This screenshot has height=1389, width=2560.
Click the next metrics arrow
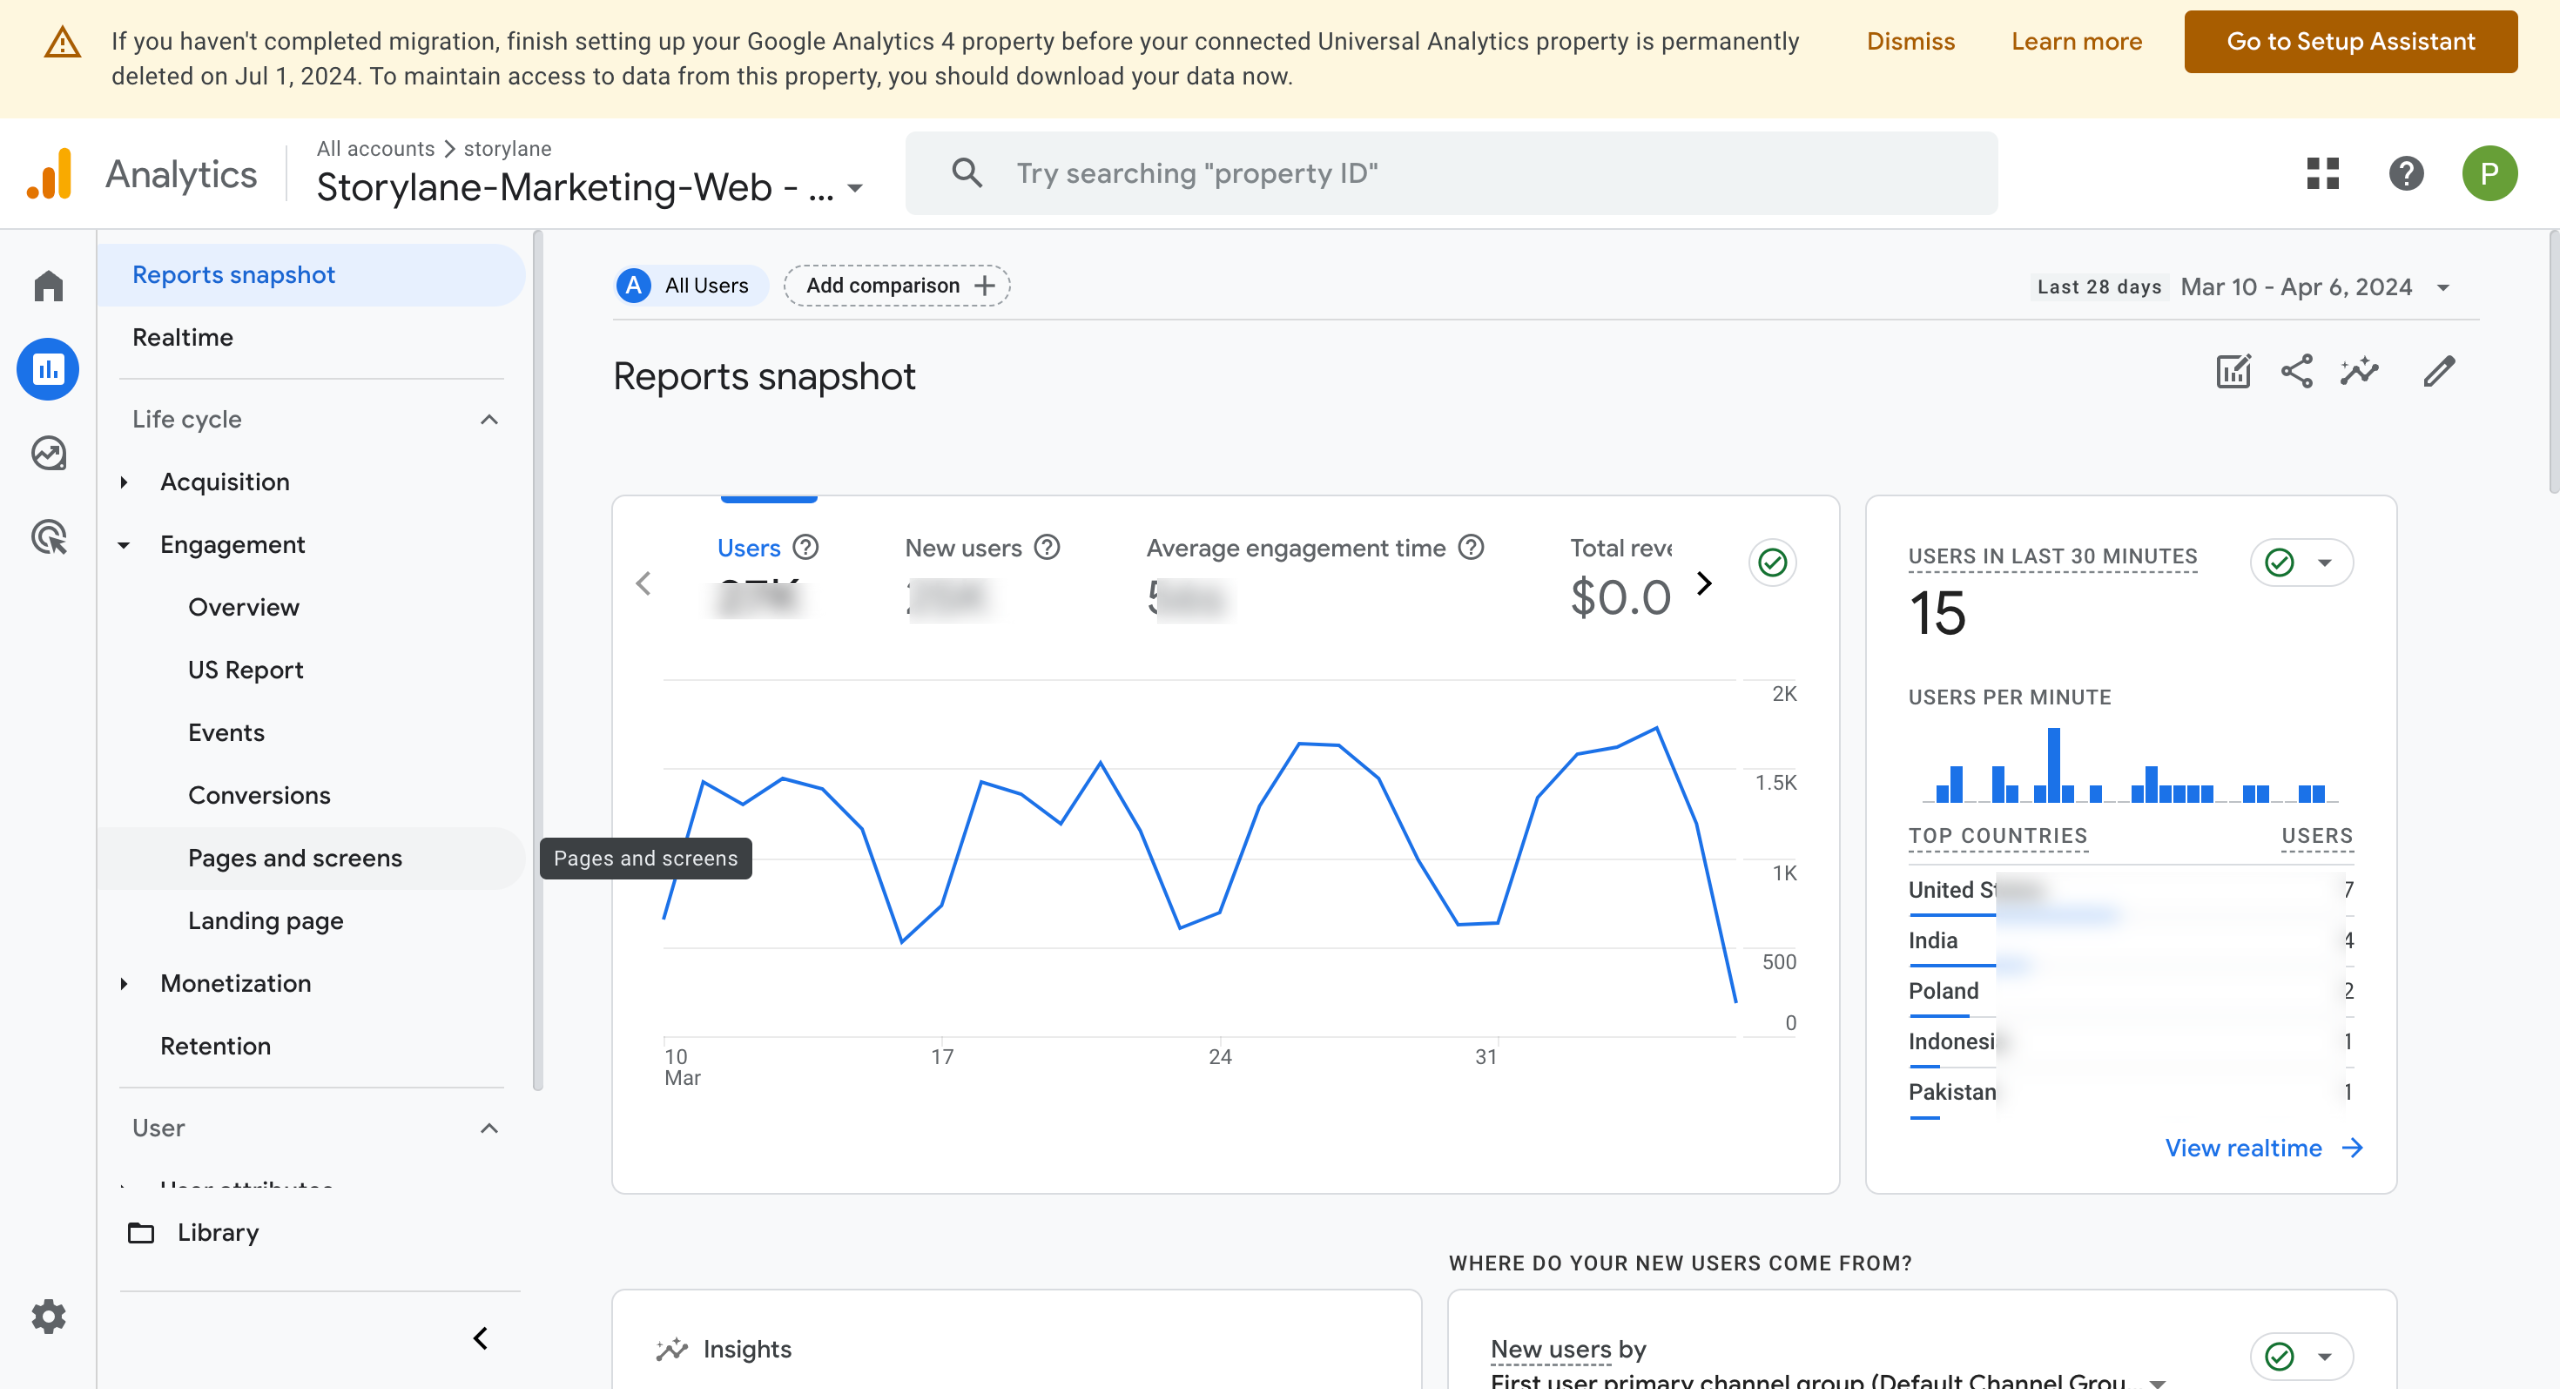coord(1704,583)
